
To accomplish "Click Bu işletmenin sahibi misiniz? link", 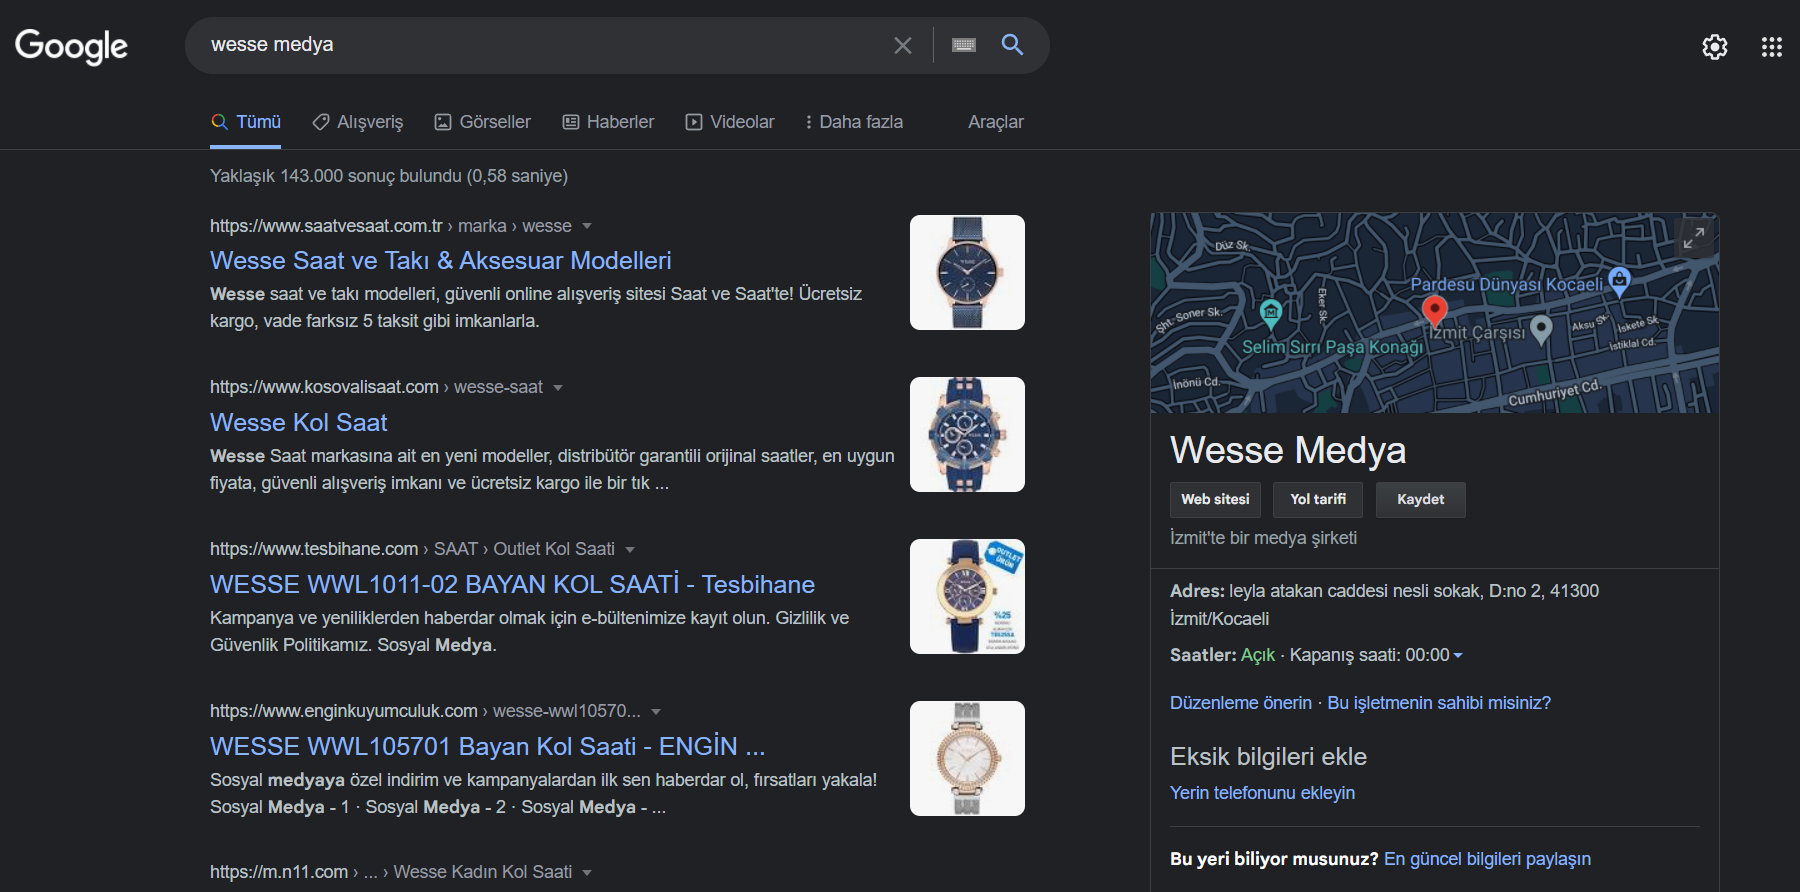I will point(1439,703).
